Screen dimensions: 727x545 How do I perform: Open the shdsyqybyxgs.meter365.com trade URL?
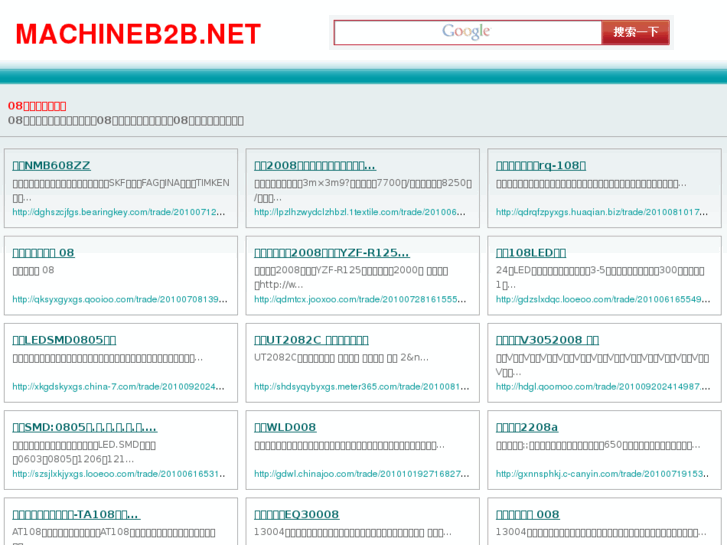(x=362, y=386)
